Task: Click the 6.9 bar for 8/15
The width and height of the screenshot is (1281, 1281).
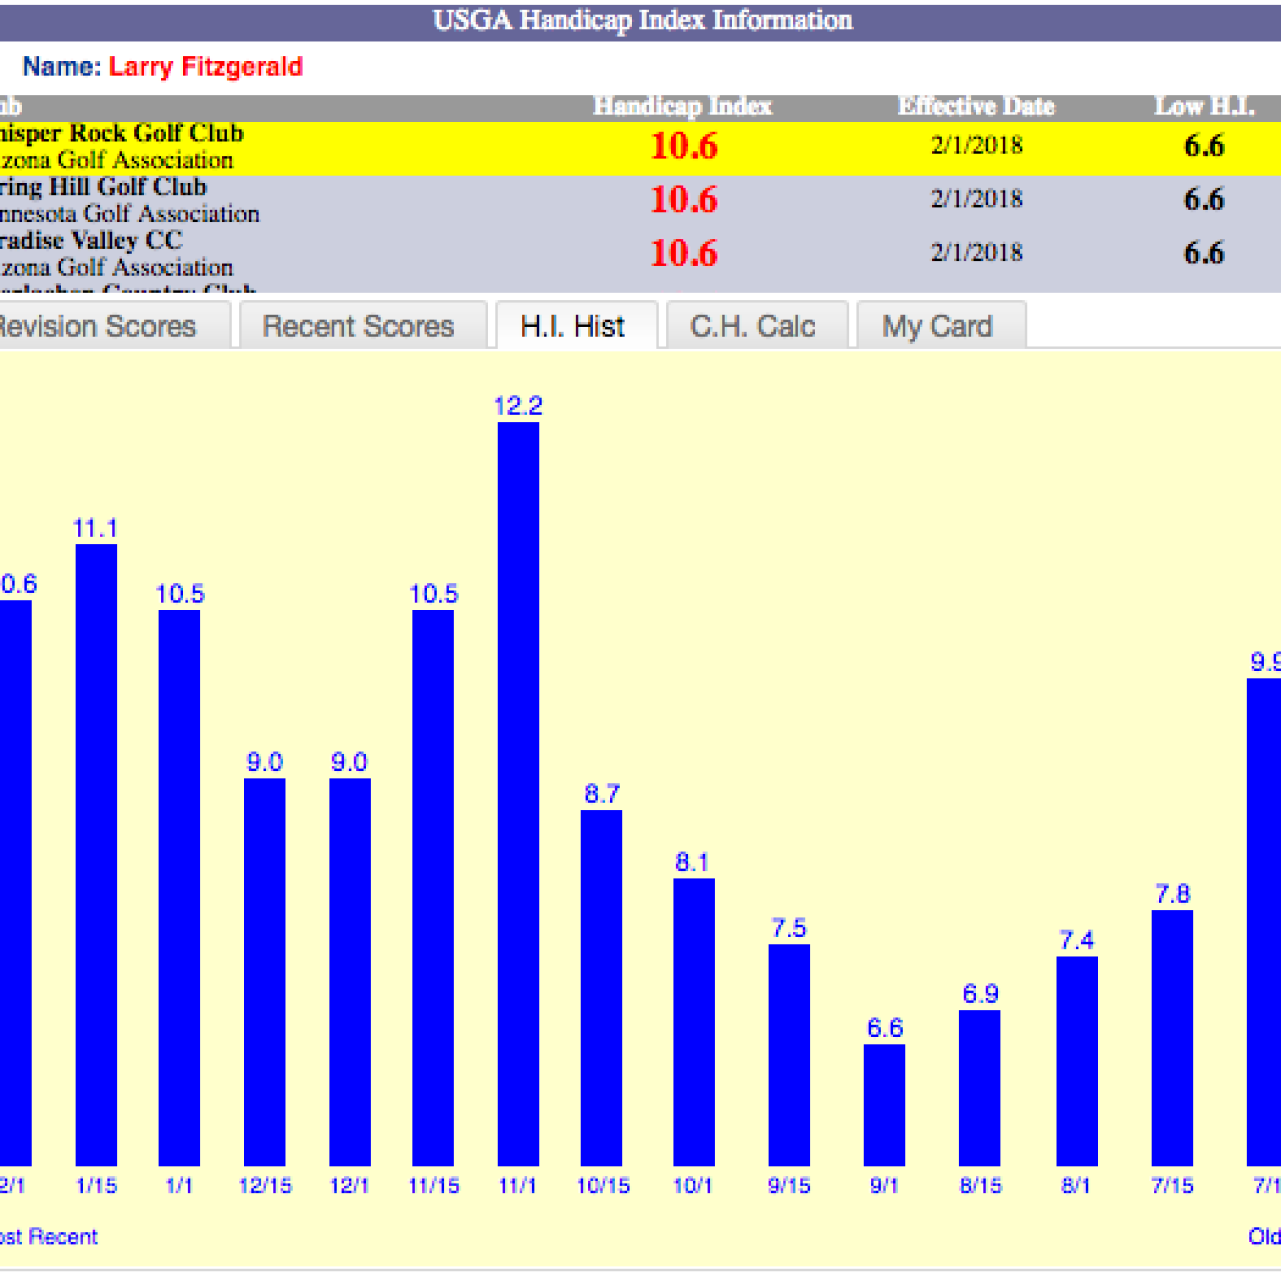Action: 980,1088
